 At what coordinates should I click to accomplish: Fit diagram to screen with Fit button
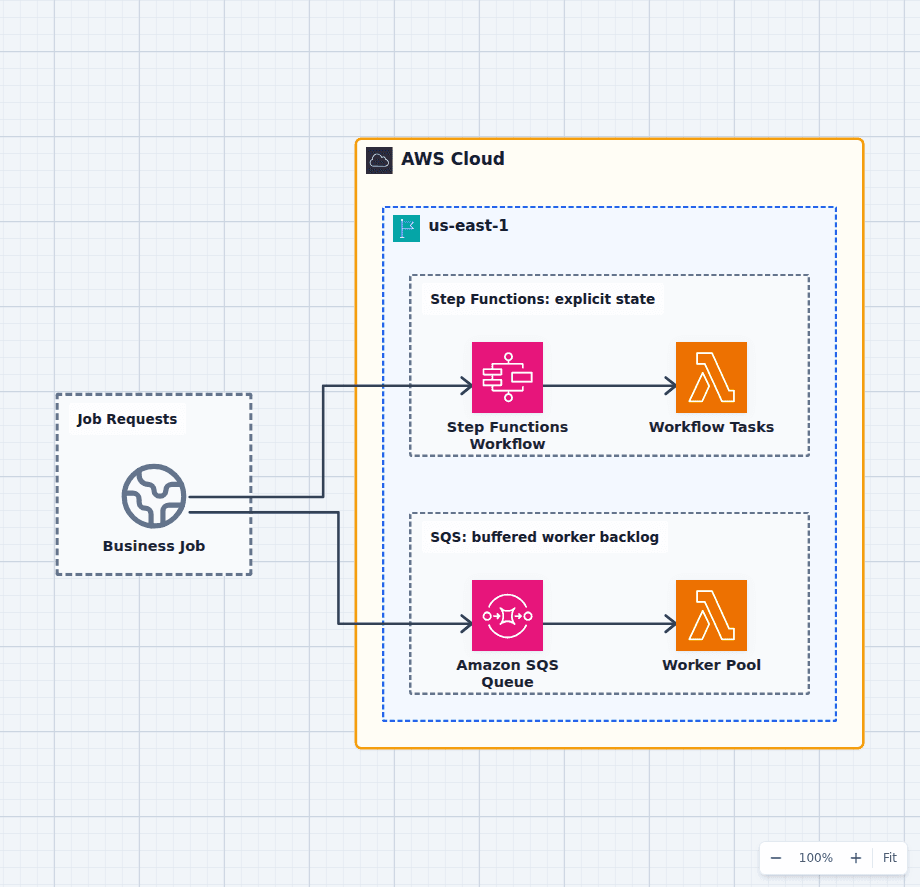(889, 858)
